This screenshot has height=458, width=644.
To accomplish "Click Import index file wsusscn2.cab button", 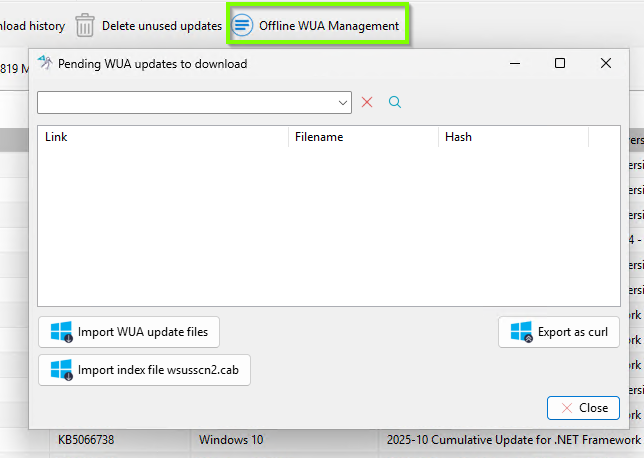I will [144, 370].
